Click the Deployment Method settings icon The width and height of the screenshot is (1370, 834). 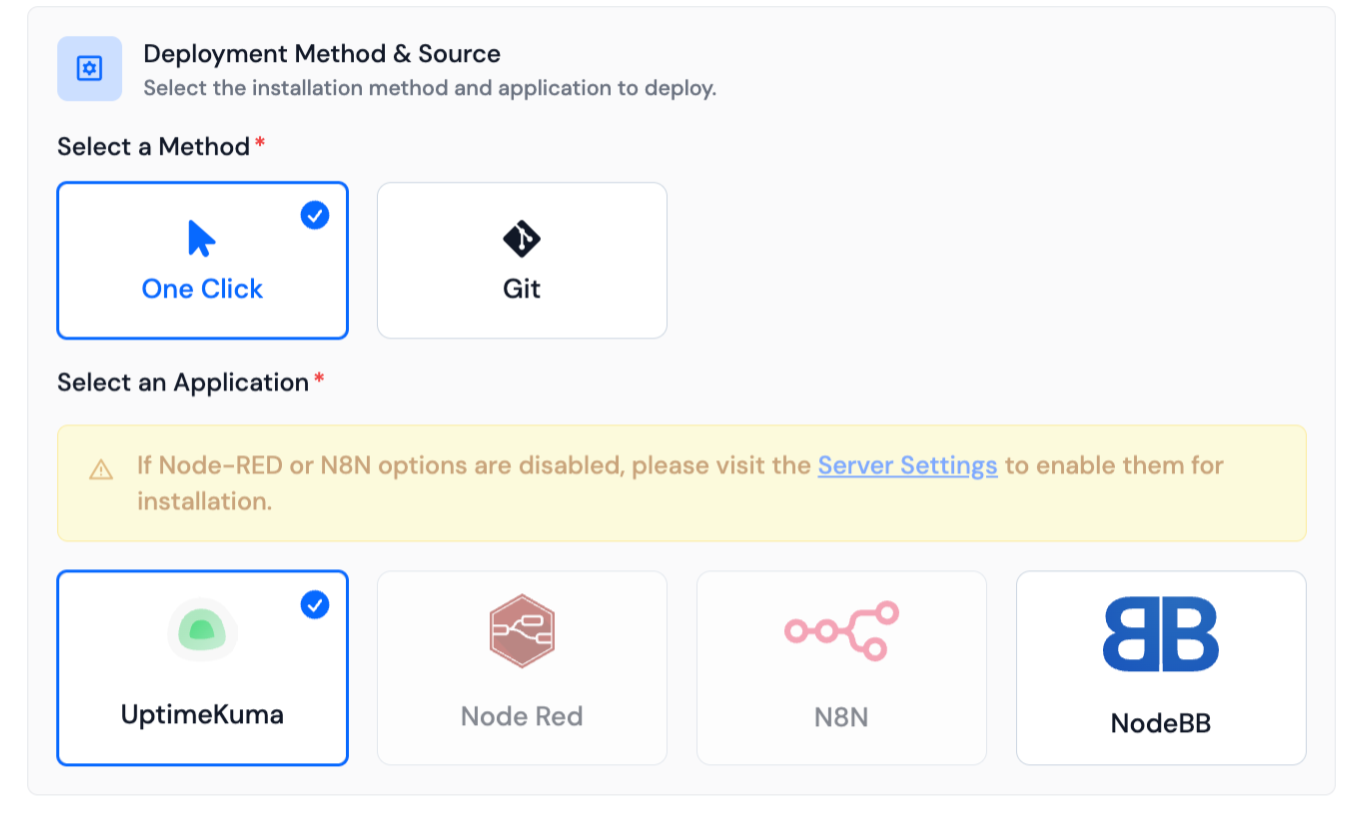click(x=88, y=68)
